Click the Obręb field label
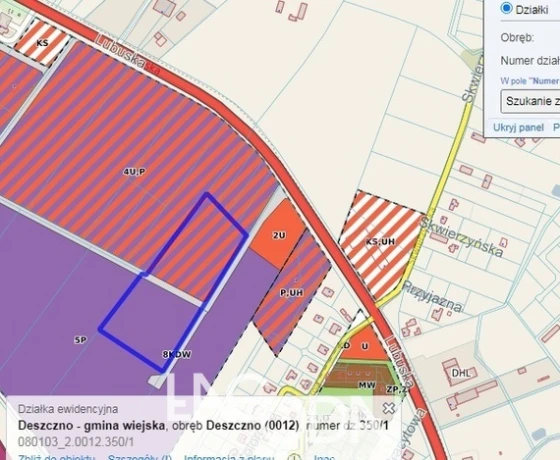The height and width of the screenshot is (460, 560). tap(517, 38)
